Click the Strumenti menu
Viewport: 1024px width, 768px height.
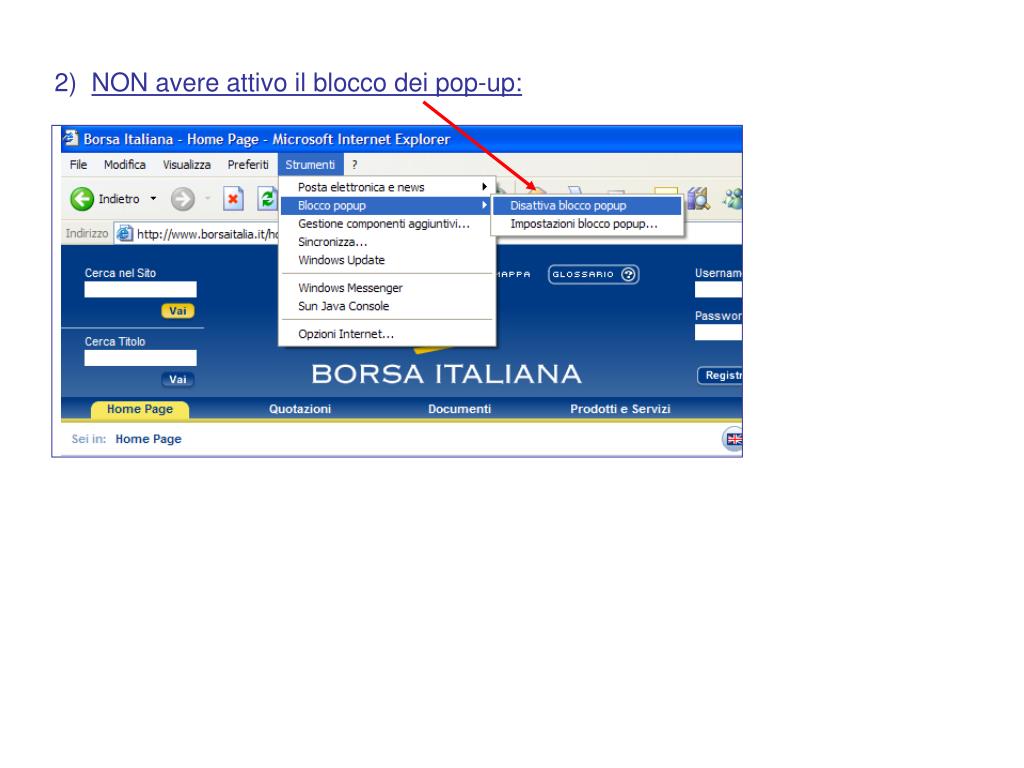pos(310,165)
